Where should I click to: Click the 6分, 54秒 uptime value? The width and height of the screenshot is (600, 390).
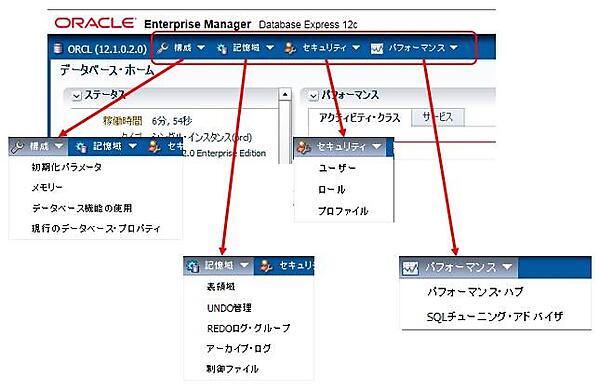click(x=172, y=121)
